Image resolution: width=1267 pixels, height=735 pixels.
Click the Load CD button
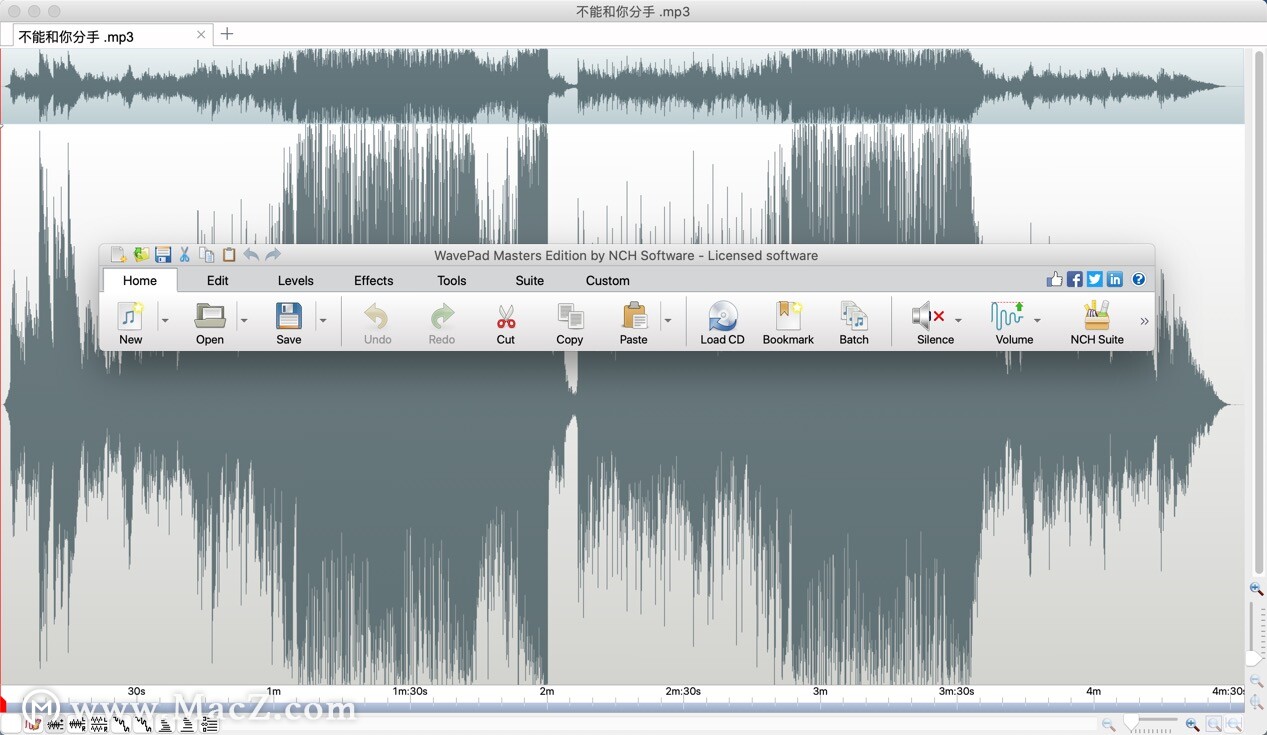coord(722,323)
